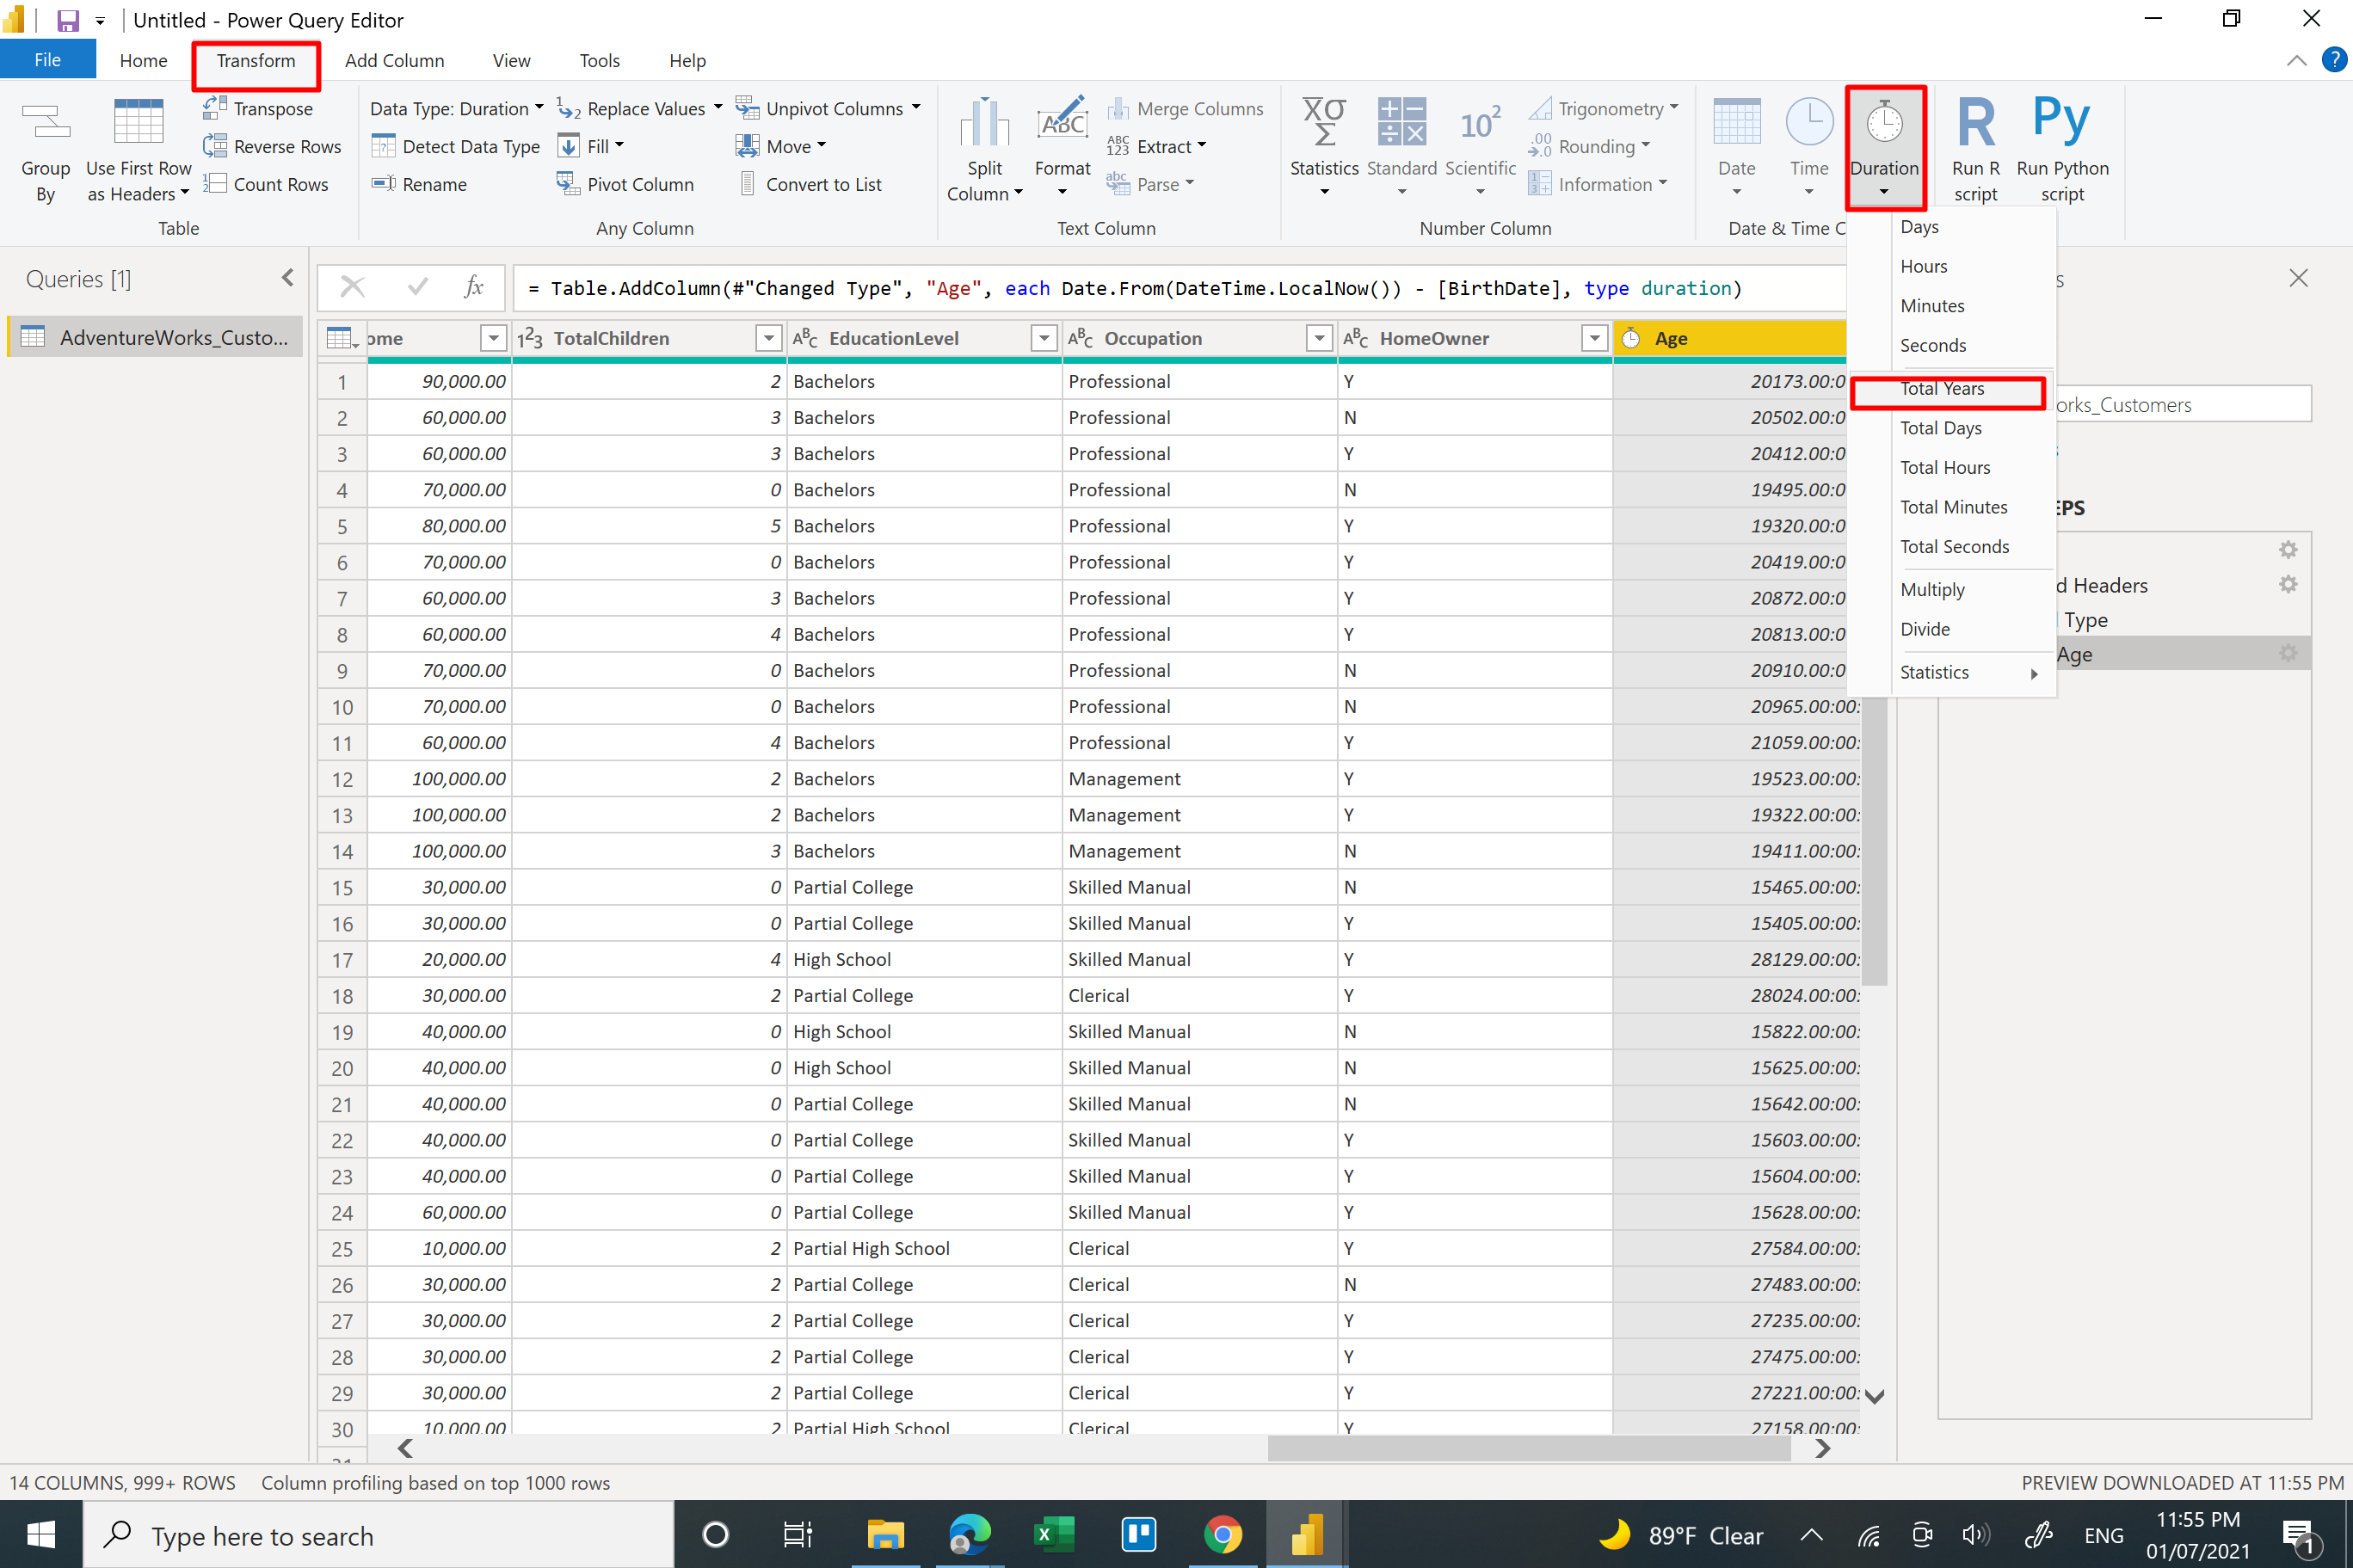The image size is (2353, 1568).
Task: Confirm formula with checkmark icon
Action: pos(418,288)
